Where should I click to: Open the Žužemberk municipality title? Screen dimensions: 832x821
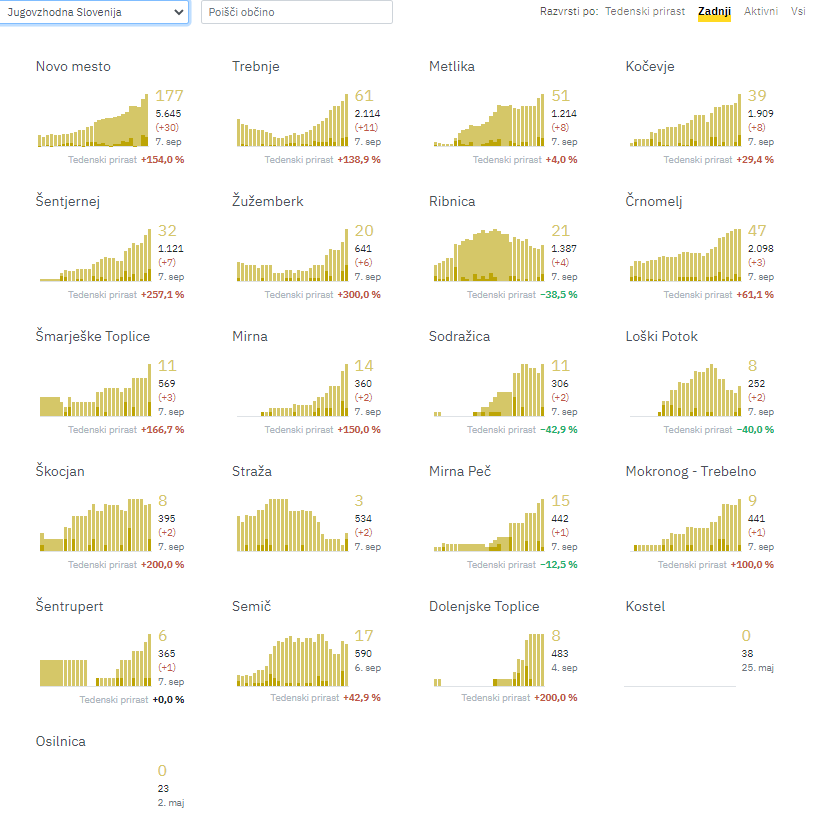(267, 201)
